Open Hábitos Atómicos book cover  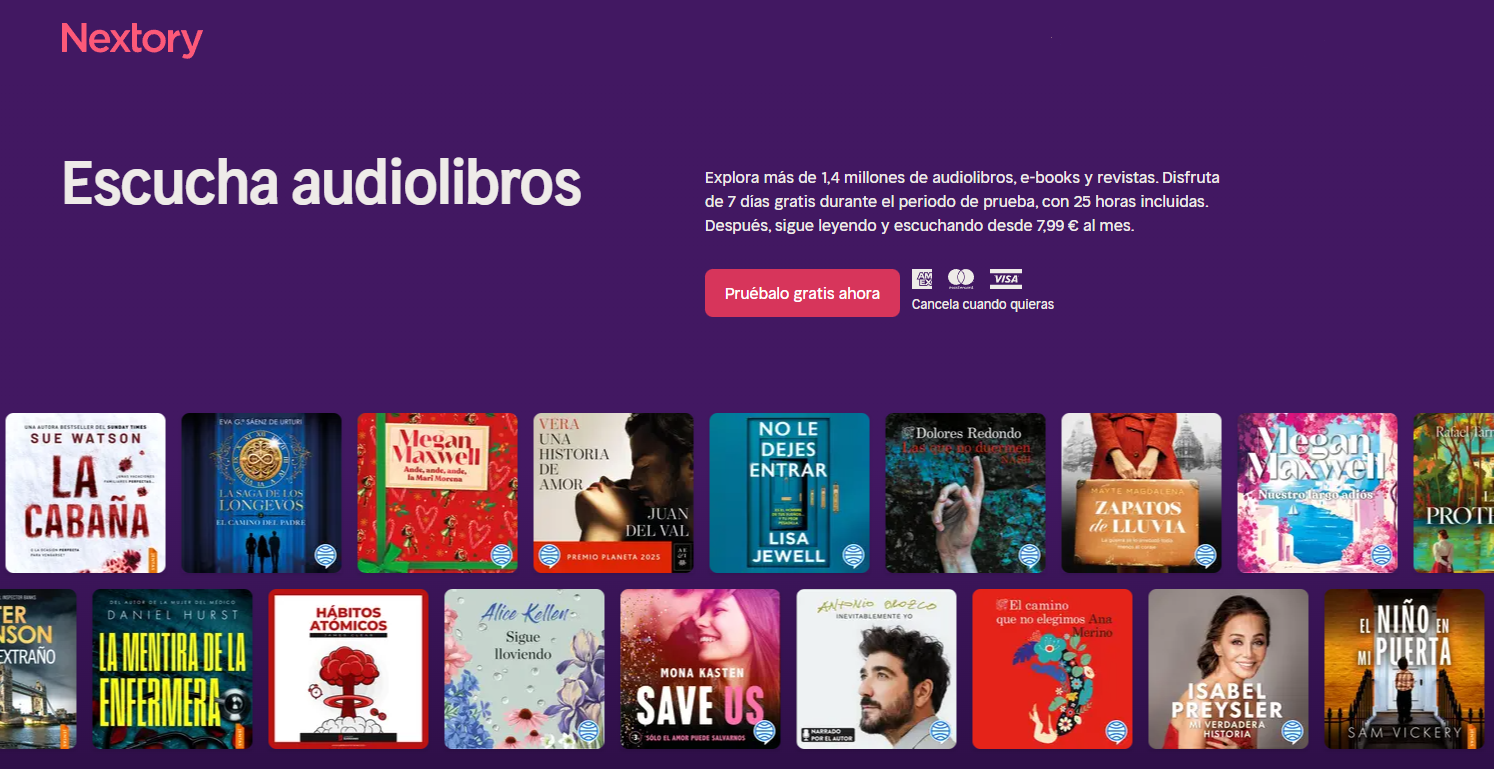pyautogui.click(x=349, y=669)
